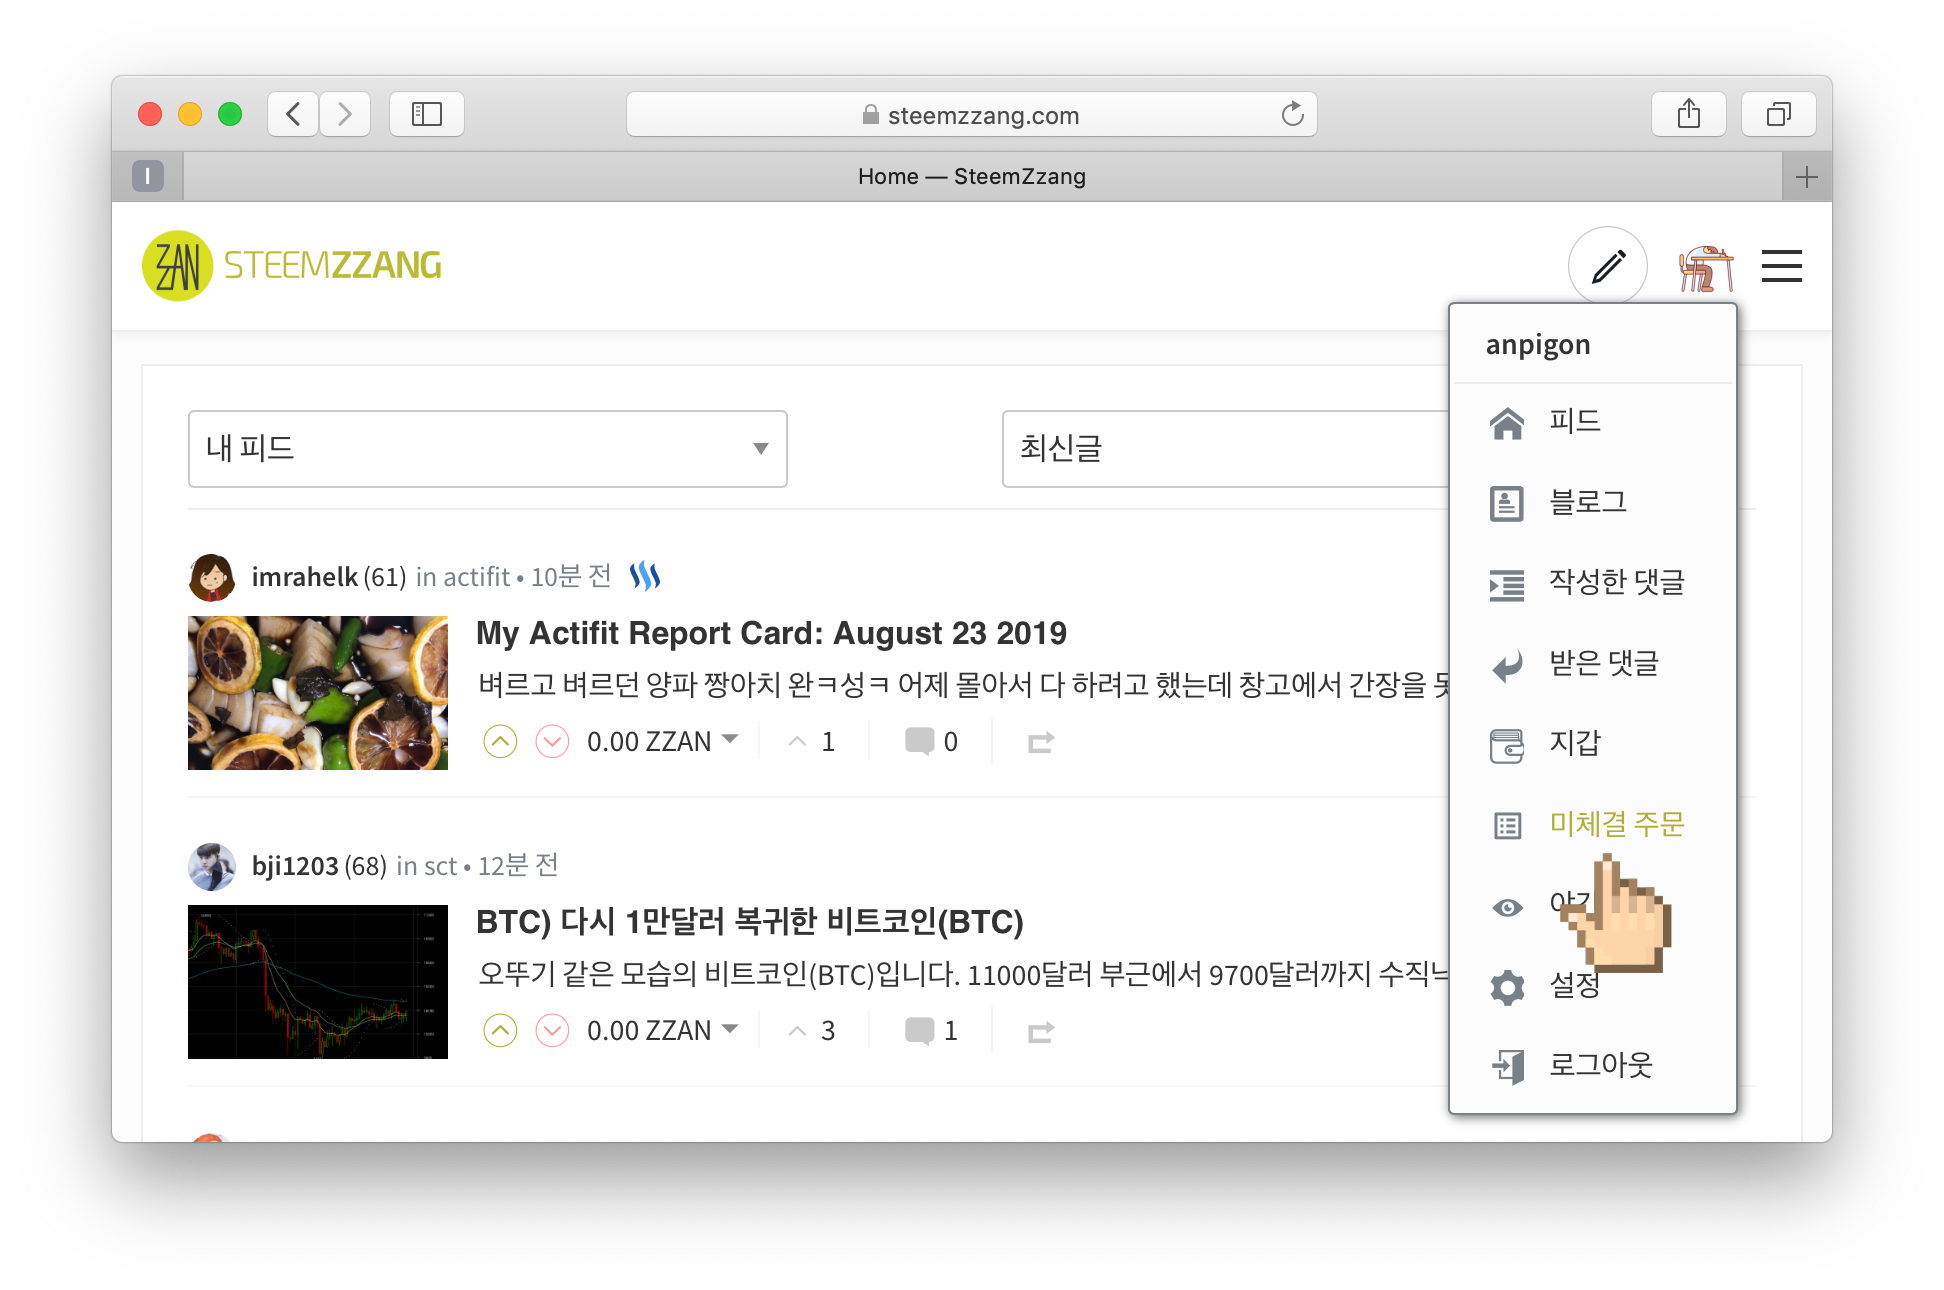Upvote the BTC post by bji1203
This screenshot has width=1944, height=1290.
(500, 1030)
